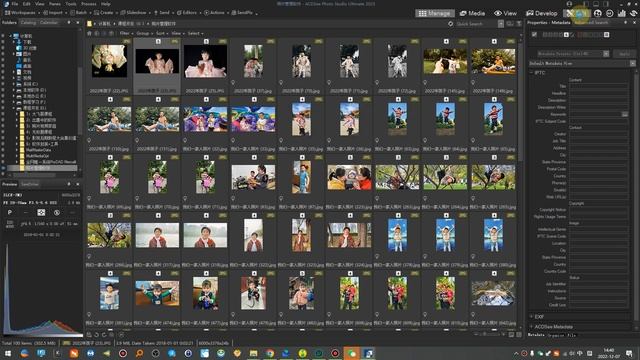Open the Actions dropdown
Screen dimensions: 640x360
point(216,13)
